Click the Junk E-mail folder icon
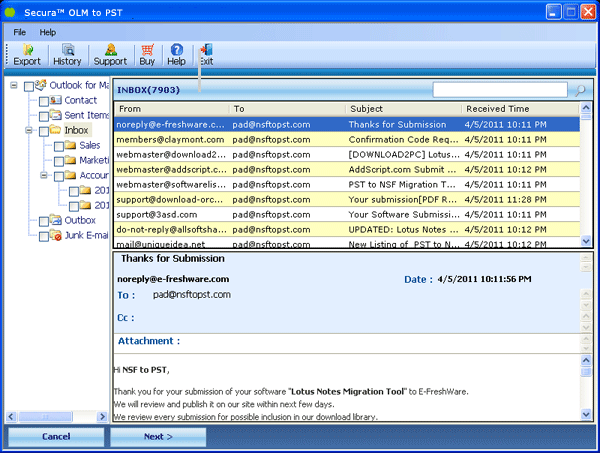The image size is (600, 453). click(x=56, y=235)
